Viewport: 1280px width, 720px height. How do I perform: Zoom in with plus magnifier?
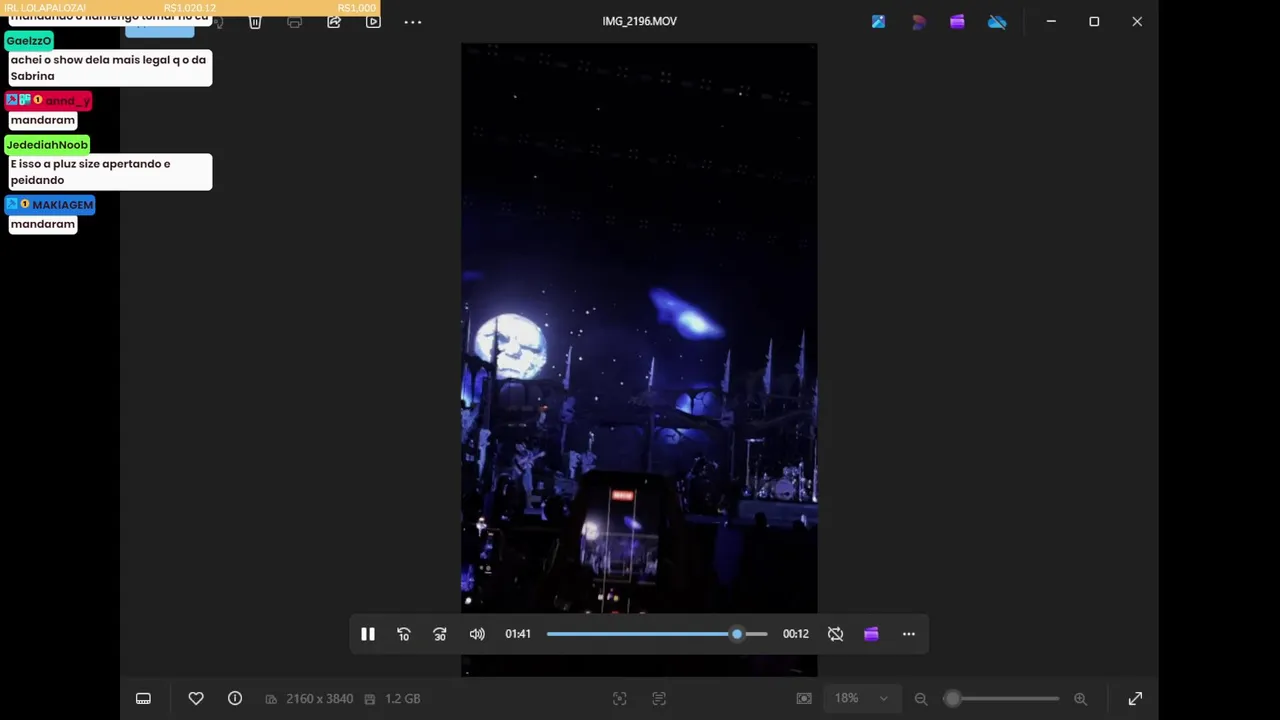(1080, 699)
